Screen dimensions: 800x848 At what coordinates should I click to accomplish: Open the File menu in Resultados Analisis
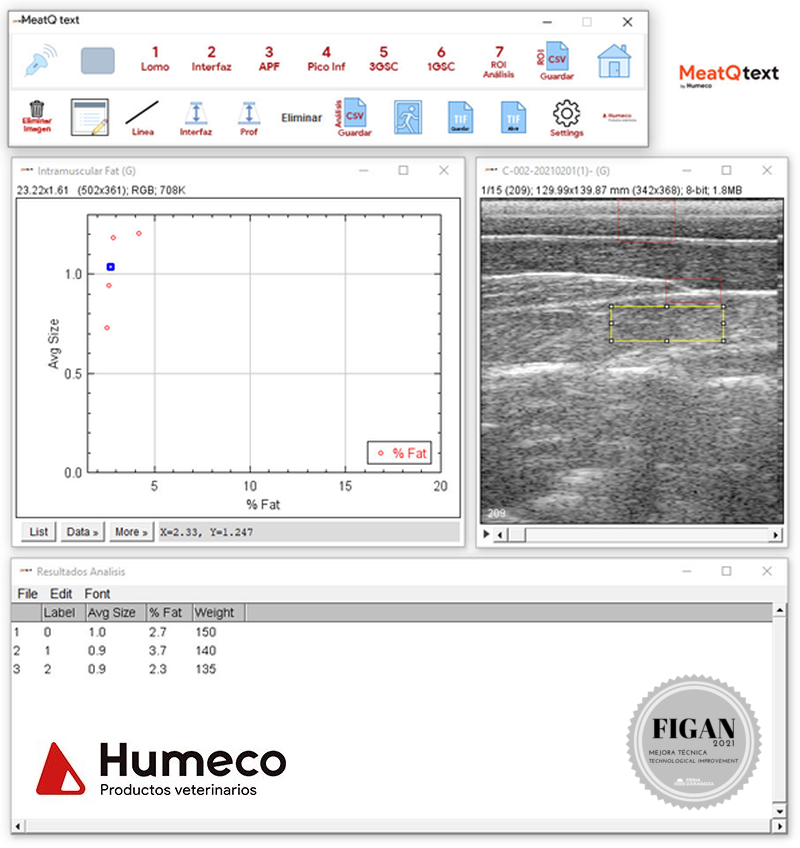point(27,593)
